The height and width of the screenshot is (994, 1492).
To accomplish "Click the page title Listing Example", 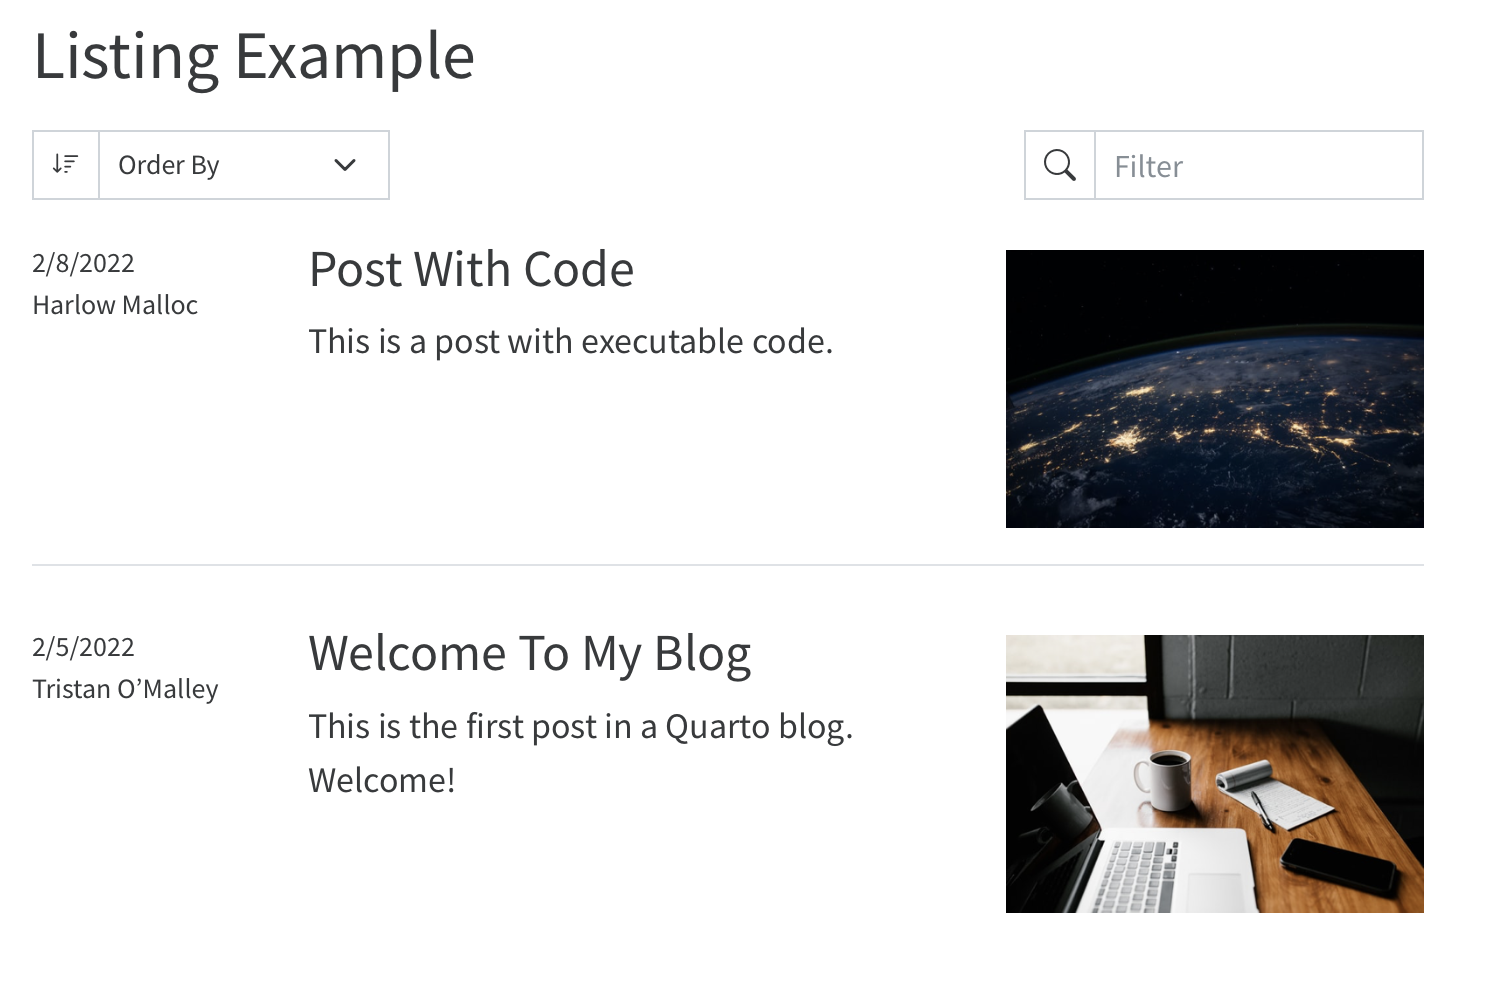I will point(253,56).
